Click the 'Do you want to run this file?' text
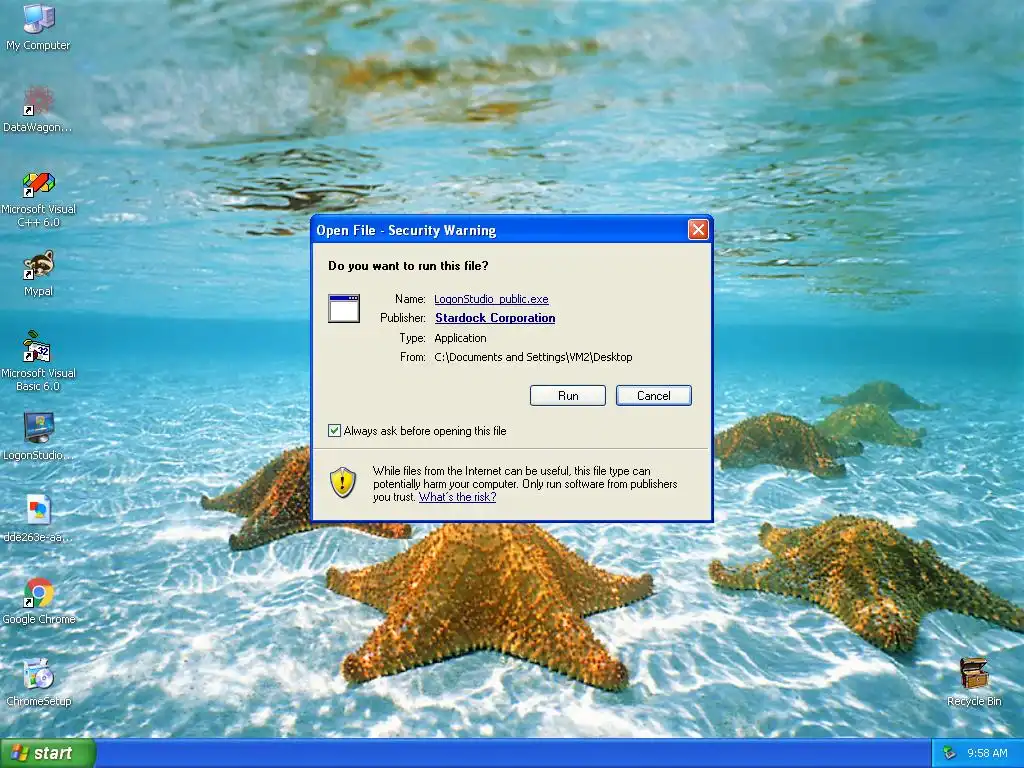Image resolution: width=1024 pixels, height=768 pixels. [x=408, y=266]
